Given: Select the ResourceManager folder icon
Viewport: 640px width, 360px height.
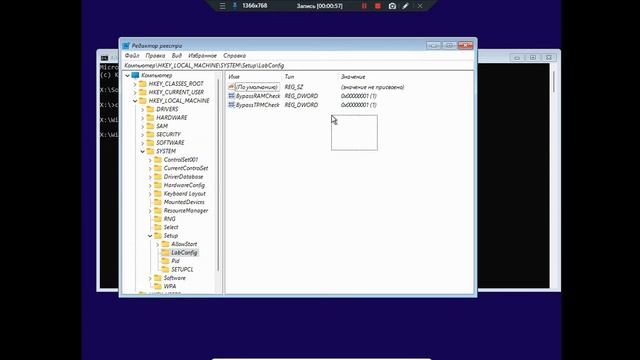Looking at the screenshot, I should point(158,211).
